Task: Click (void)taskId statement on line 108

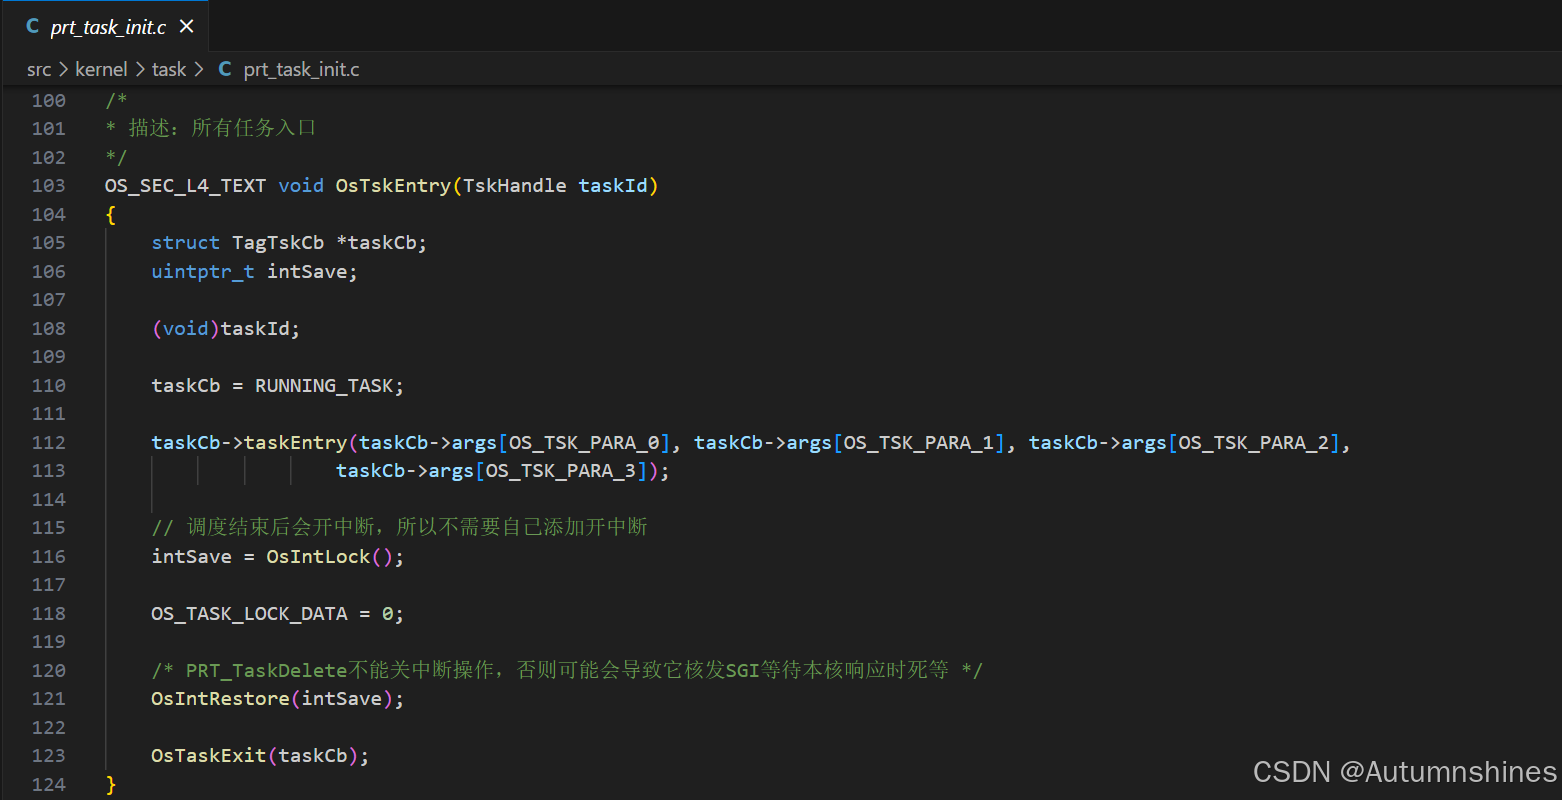Action: point(226,328)
